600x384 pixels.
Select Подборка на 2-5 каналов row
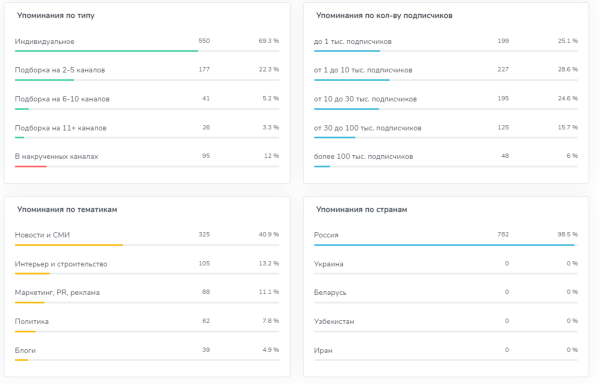(147, 73)
